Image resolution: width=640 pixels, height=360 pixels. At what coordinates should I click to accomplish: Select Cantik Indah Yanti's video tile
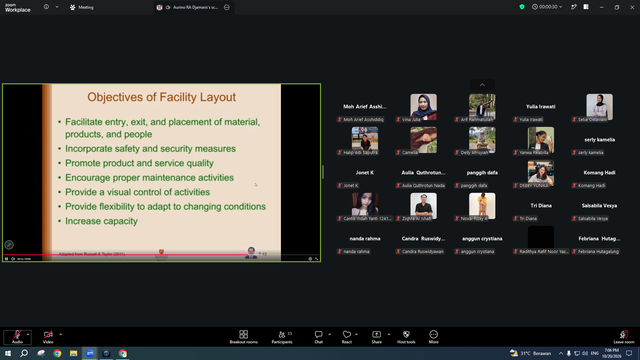coord(364,206)
